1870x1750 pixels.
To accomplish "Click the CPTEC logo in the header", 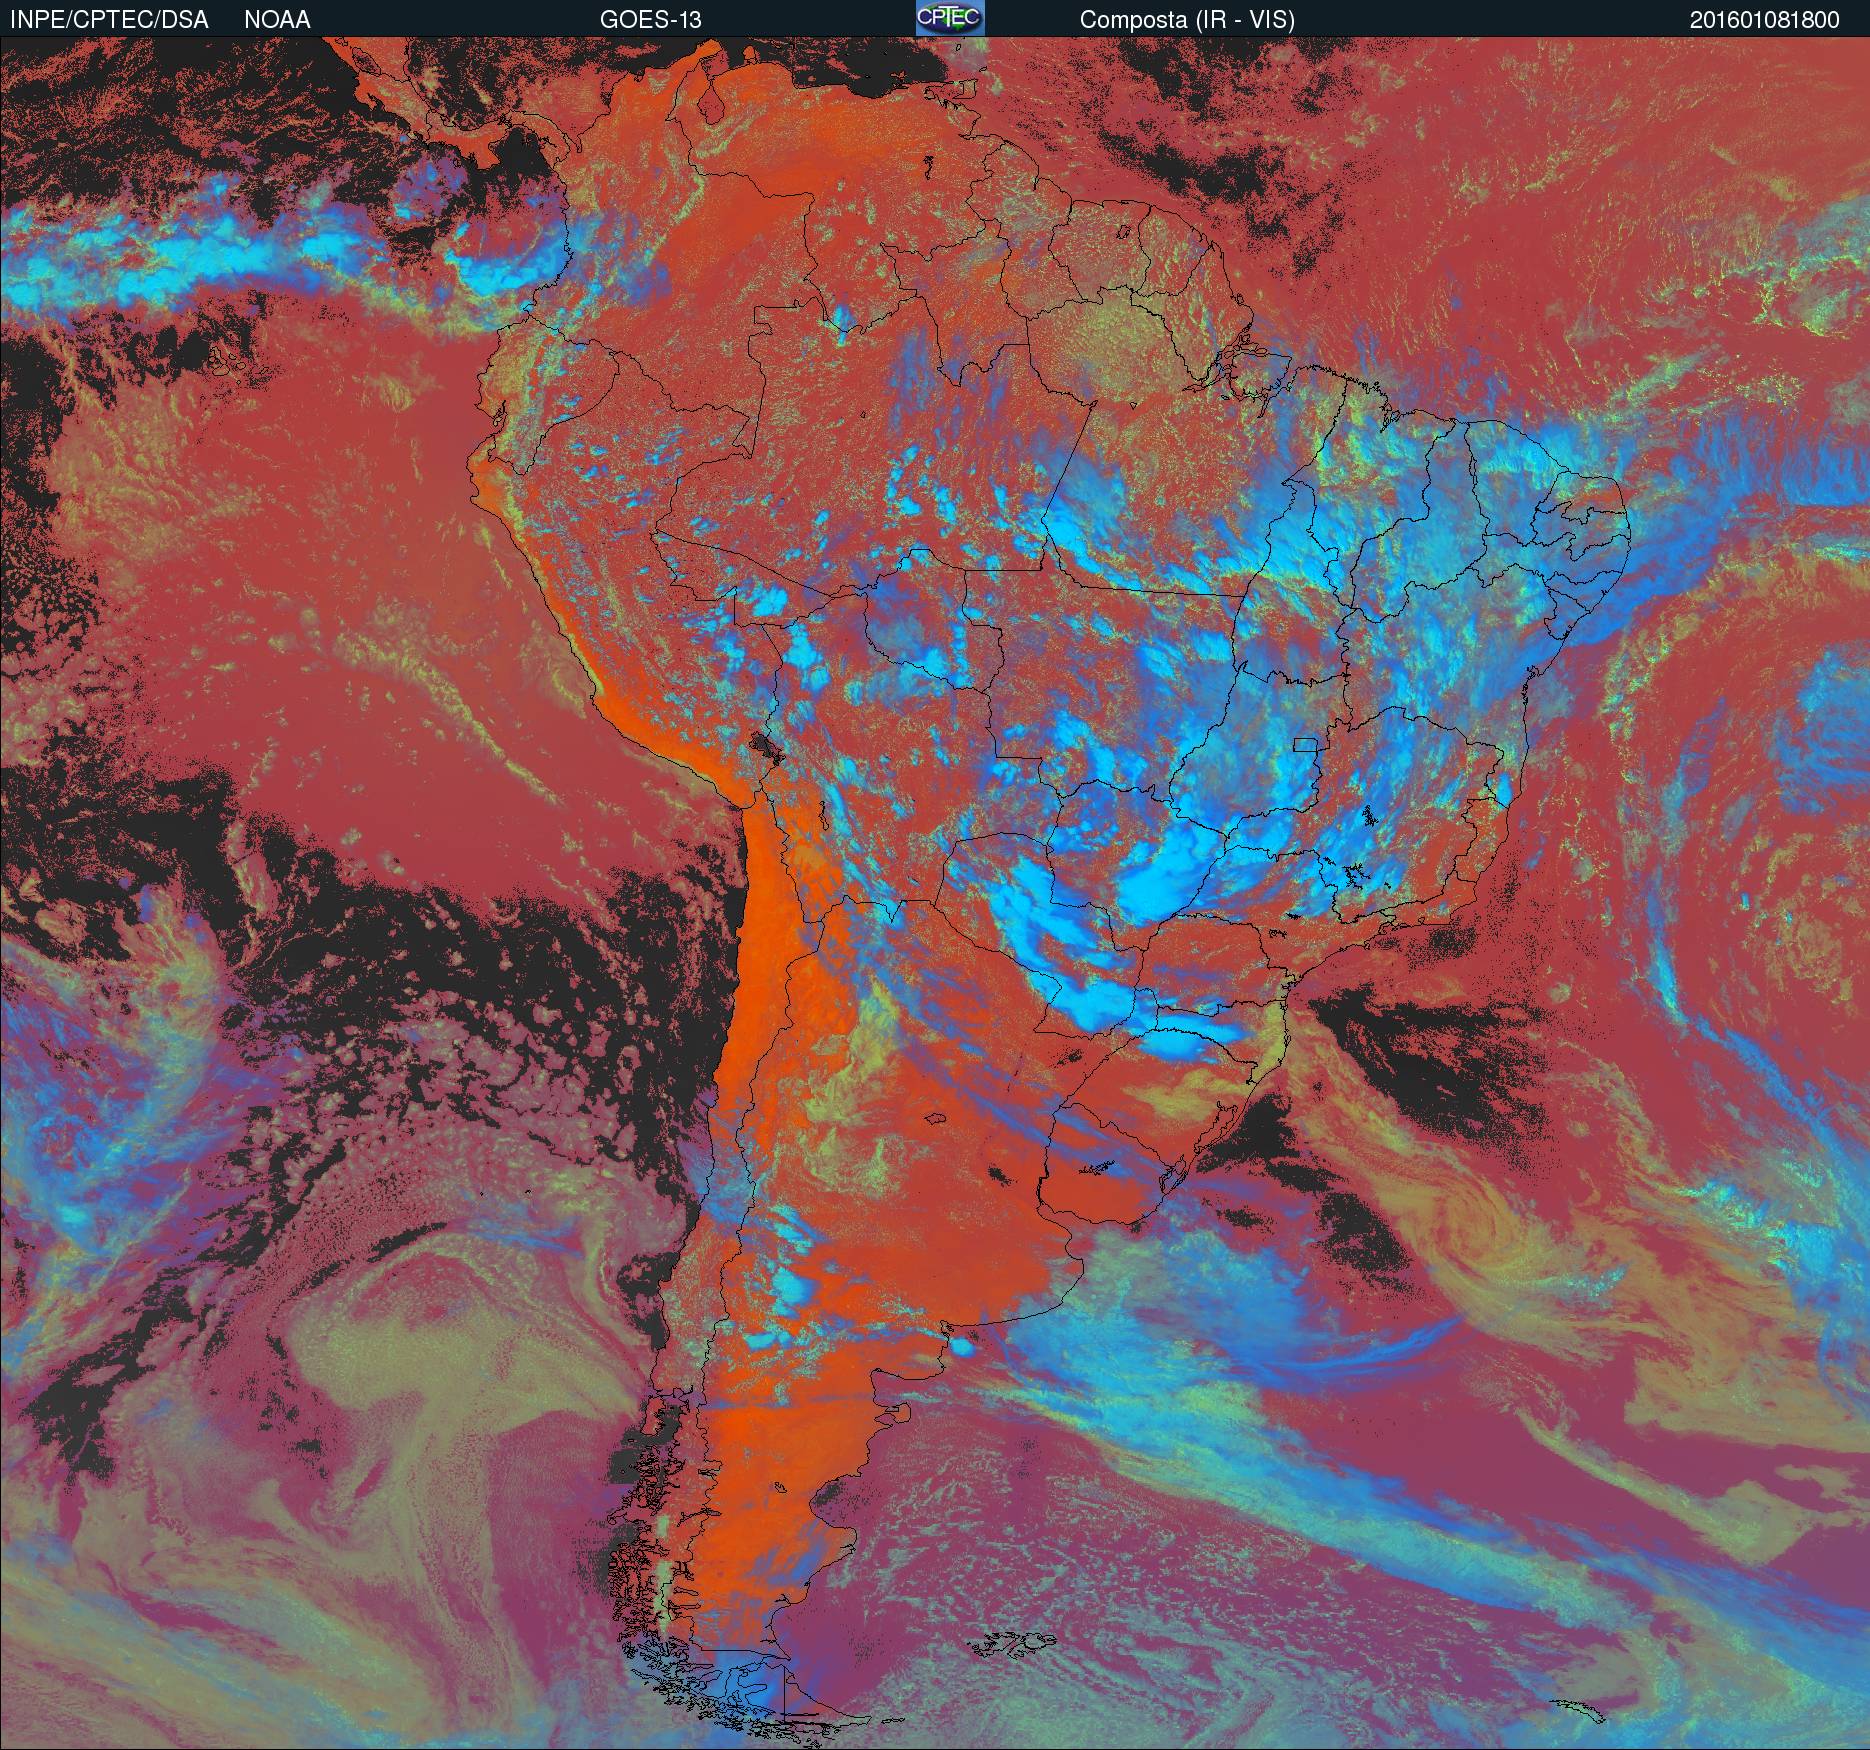I will coord(950,18).
